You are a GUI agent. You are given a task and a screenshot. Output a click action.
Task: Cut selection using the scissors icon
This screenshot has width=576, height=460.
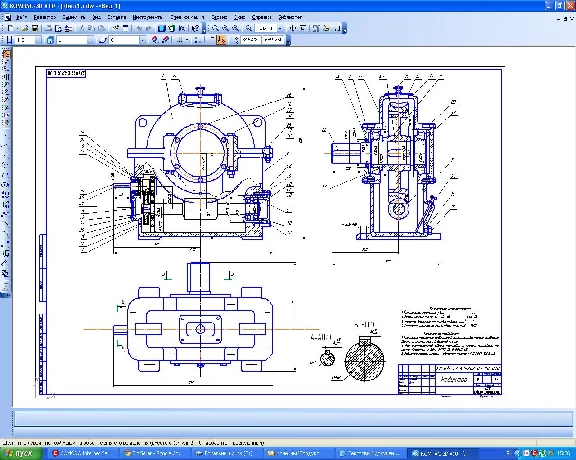pyautogui.click(x=82, y=28)
